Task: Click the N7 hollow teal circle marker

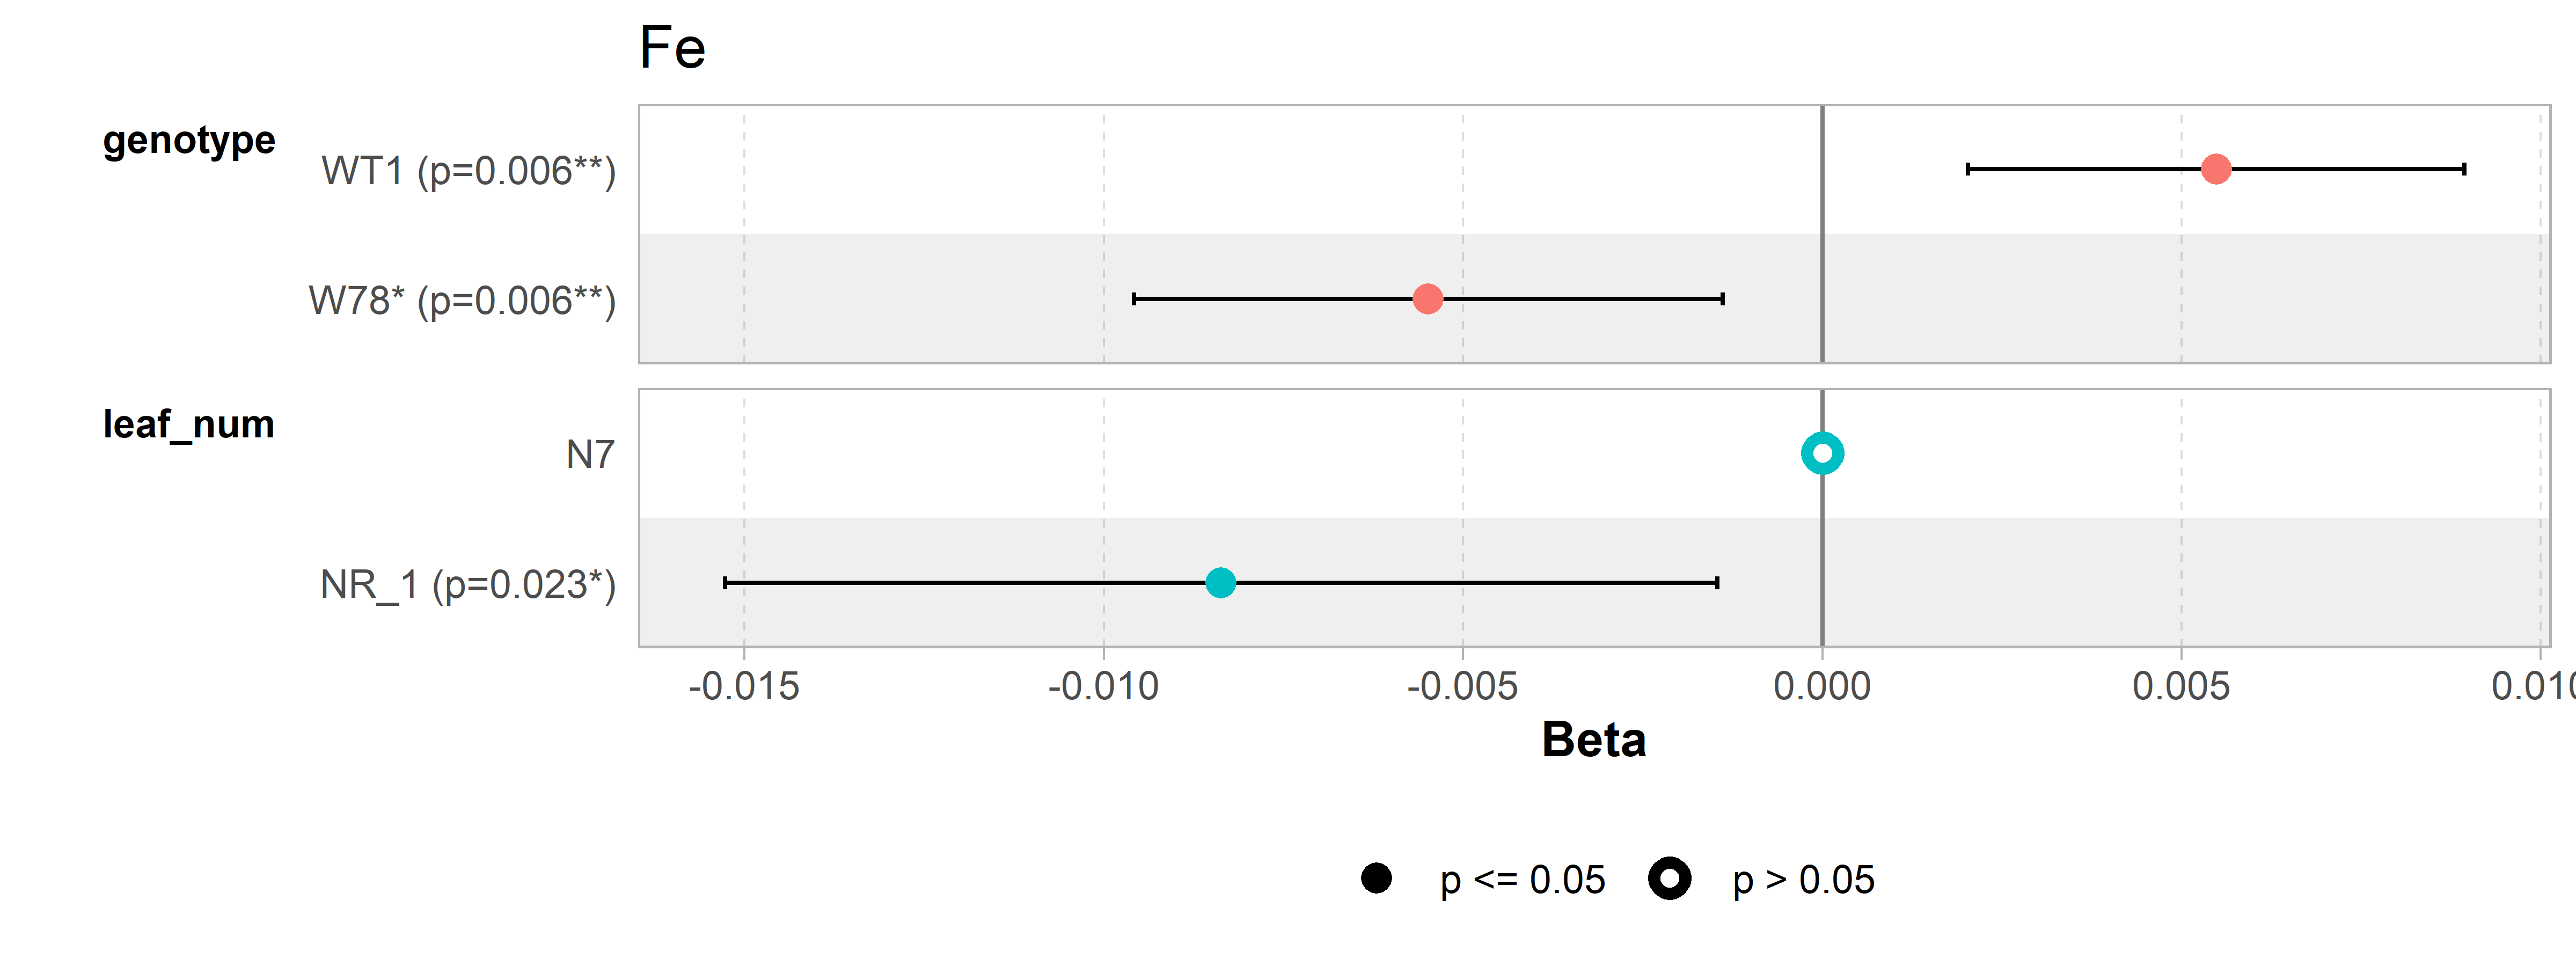Action: pos(1822,453)
